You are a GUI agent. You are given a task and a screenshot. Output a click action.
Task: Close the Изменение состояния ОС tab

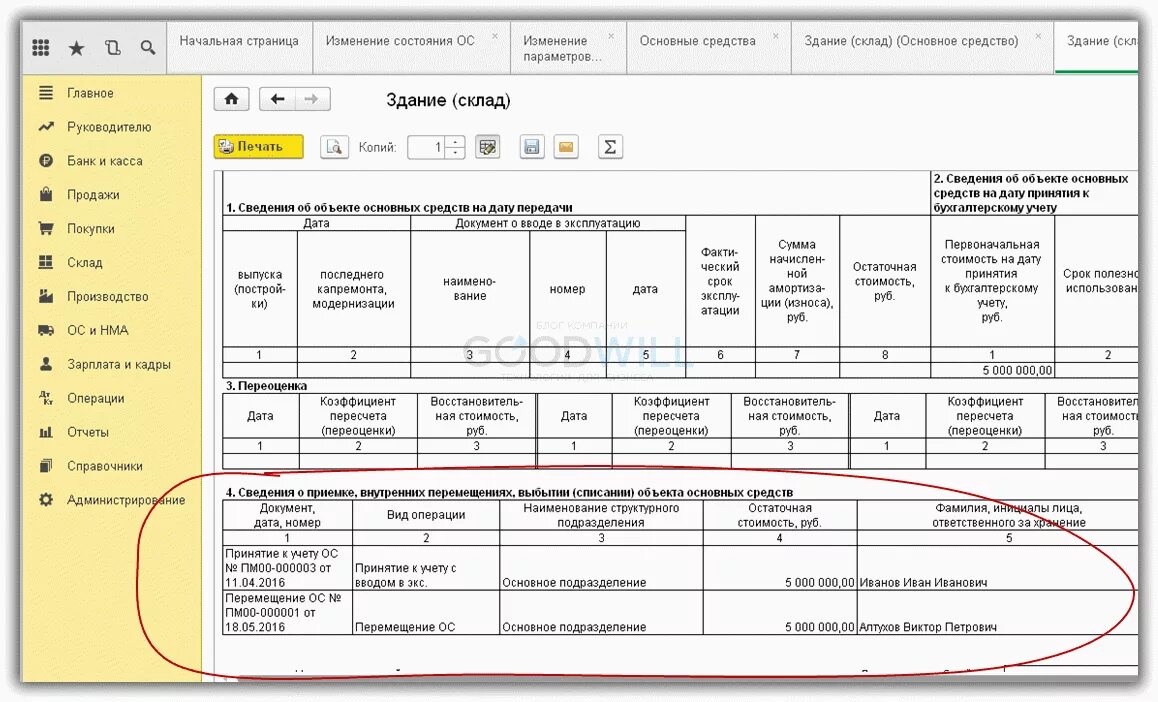pos(495,35)
